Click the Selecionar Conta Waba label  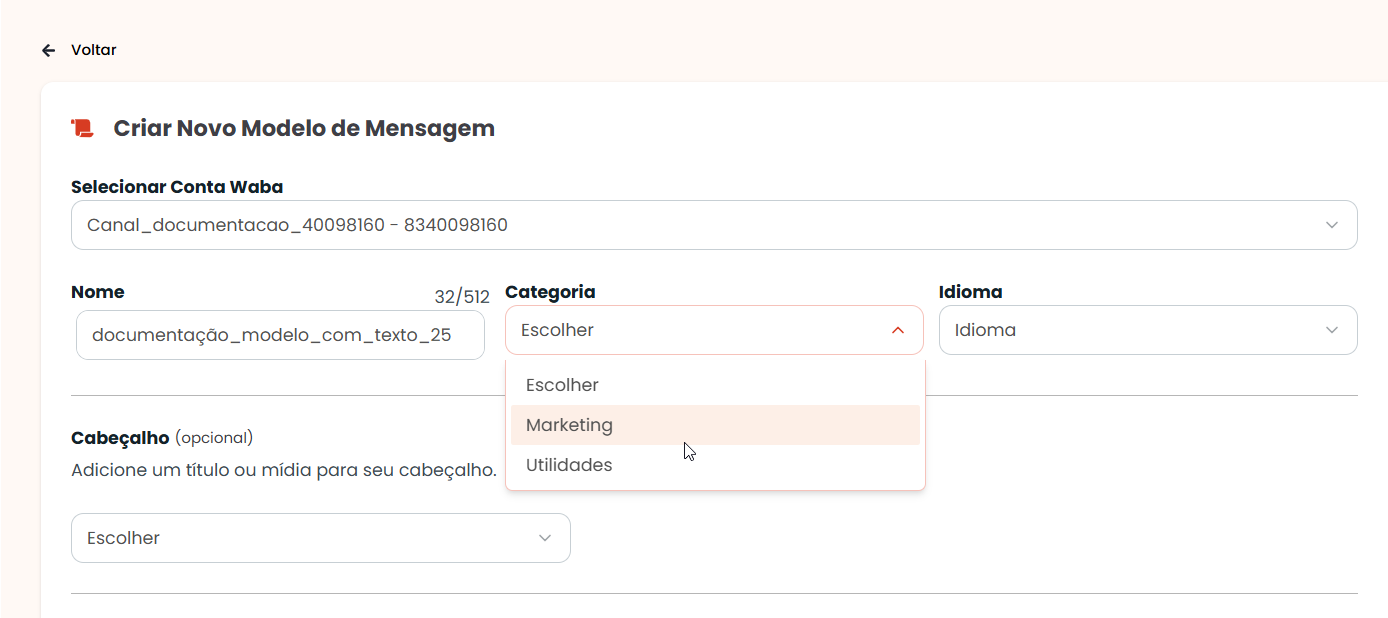(177, 187)
